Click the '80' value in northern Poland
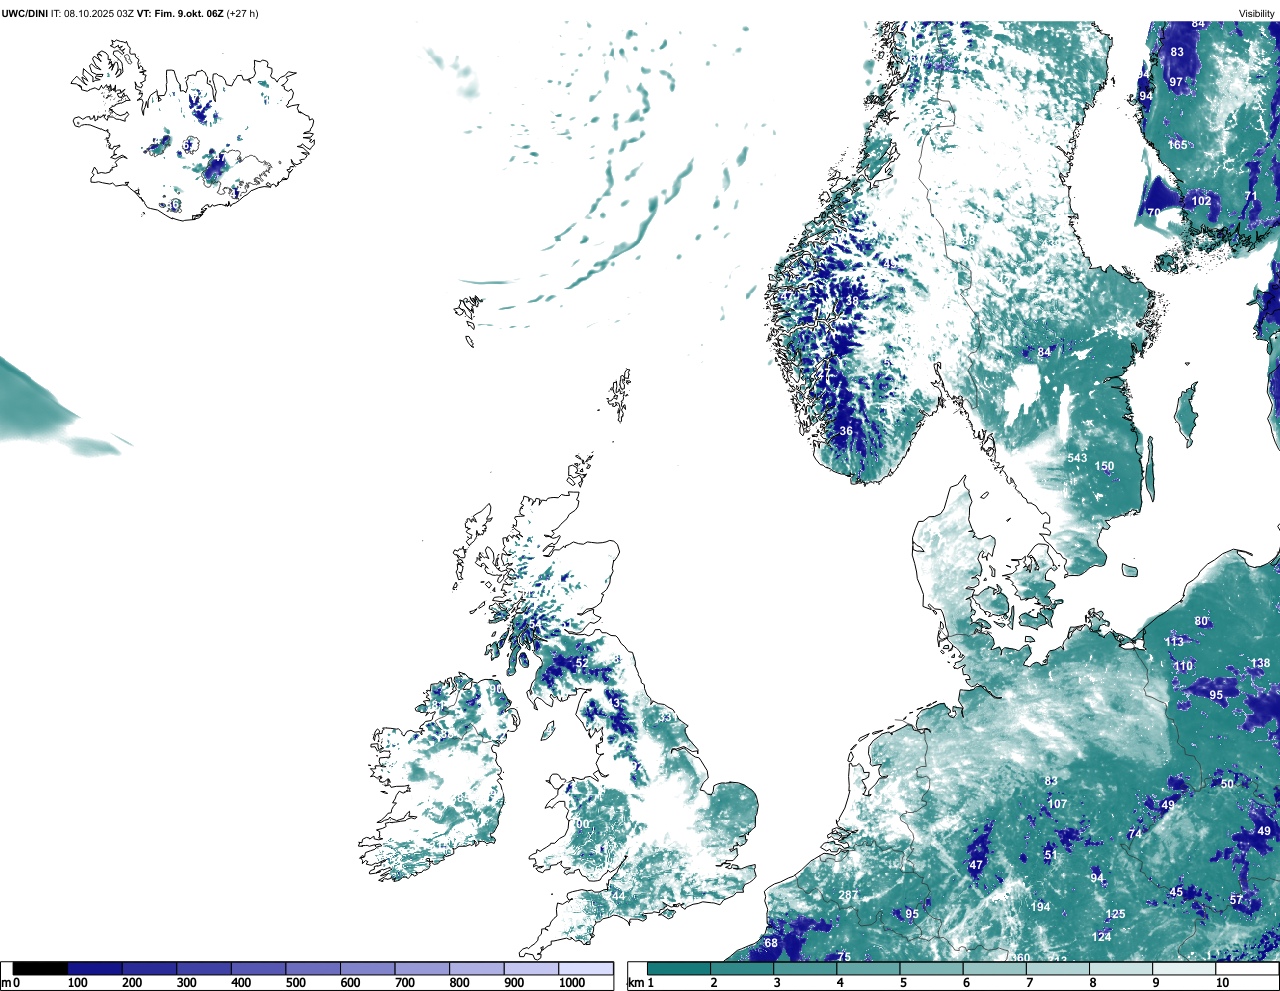Screen dimensions: 1280x991 click(1201, 621)
